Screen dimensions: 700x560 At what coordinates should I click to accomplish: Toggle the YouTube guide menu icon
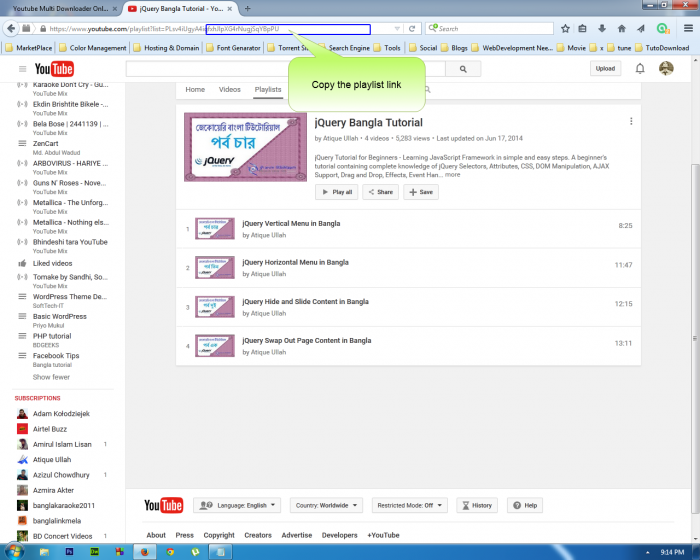[x=22, y=69]
